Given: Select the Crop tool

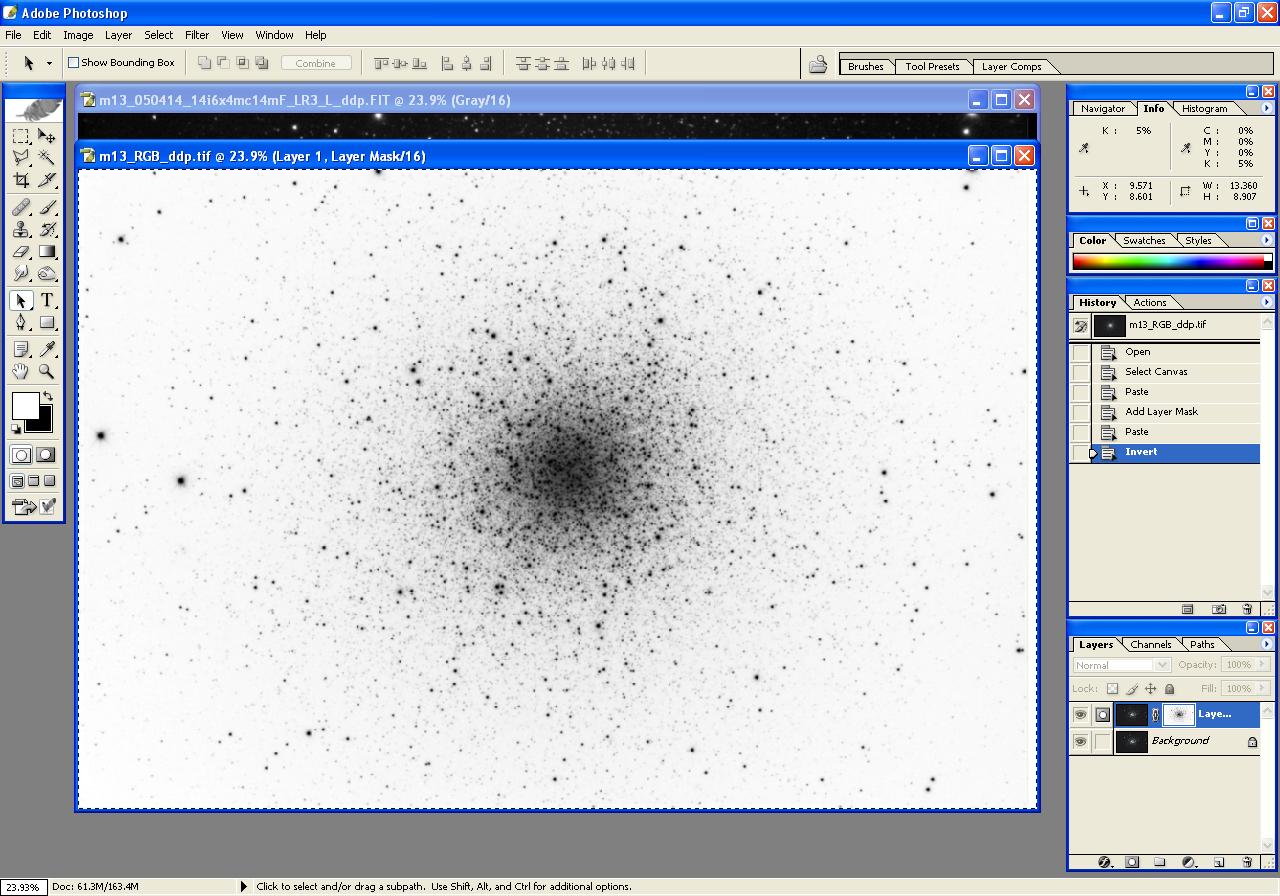Looking at the screenshot, I should 21,180.
